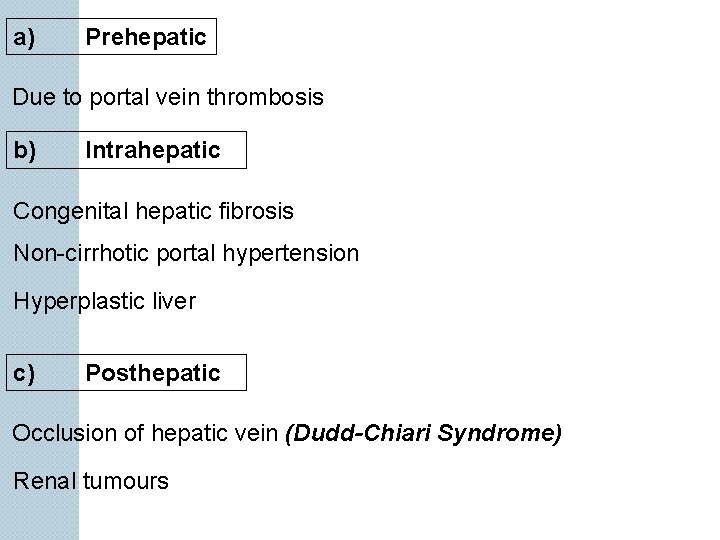Viewport: 720px width, 540px height.
Task: Click Non-cirrhotic portal hypertension text
Action: point(186,253)
